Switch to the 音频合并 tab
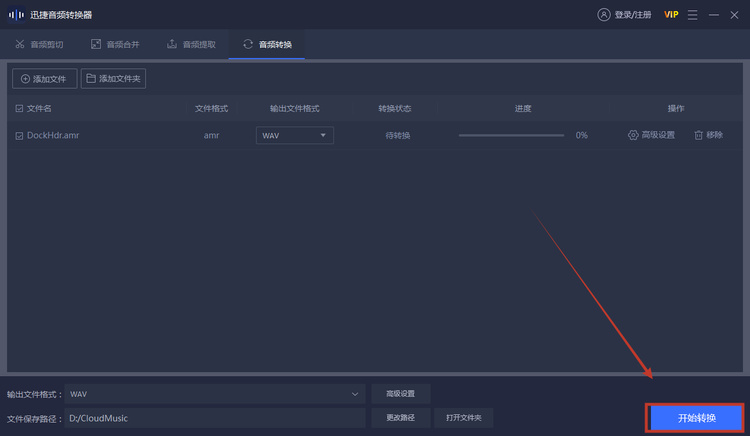 115,44
